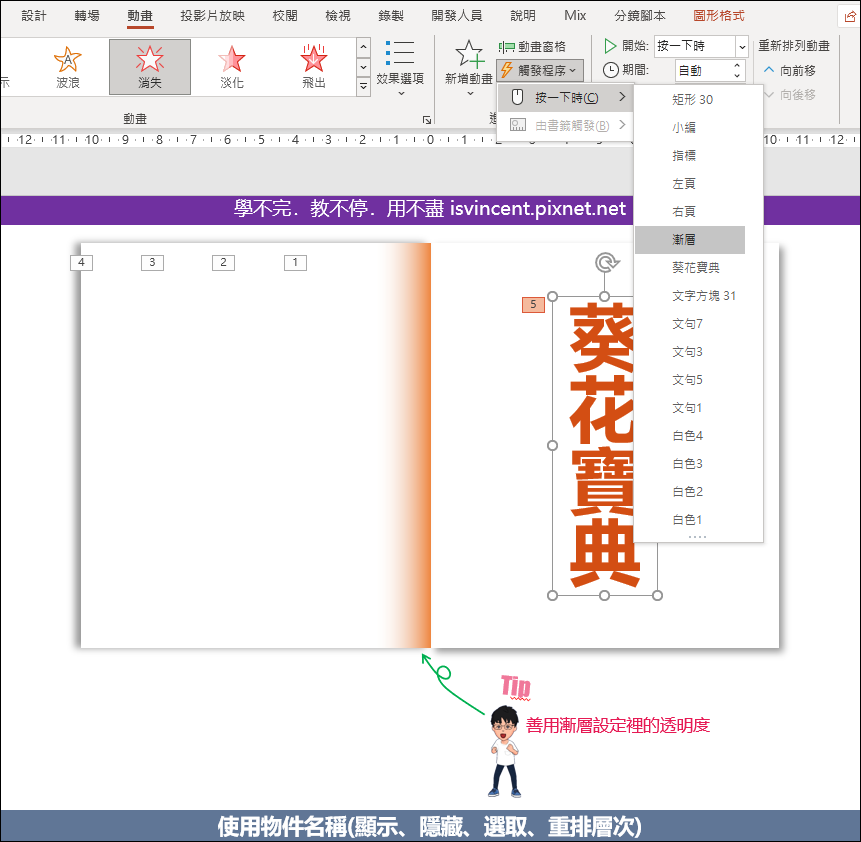Choose 文句5 as trigger object

click(x=690, y=380)
